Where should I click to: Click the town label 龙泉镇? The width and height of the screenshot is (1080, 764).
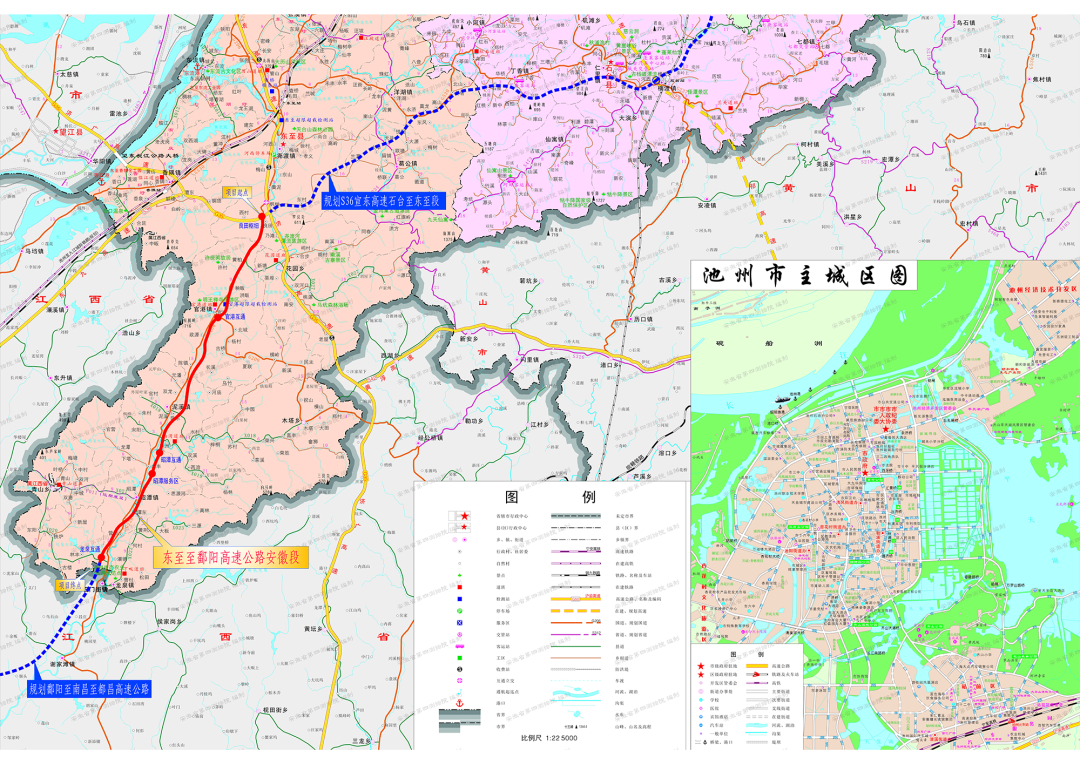(x=125, y=586)
